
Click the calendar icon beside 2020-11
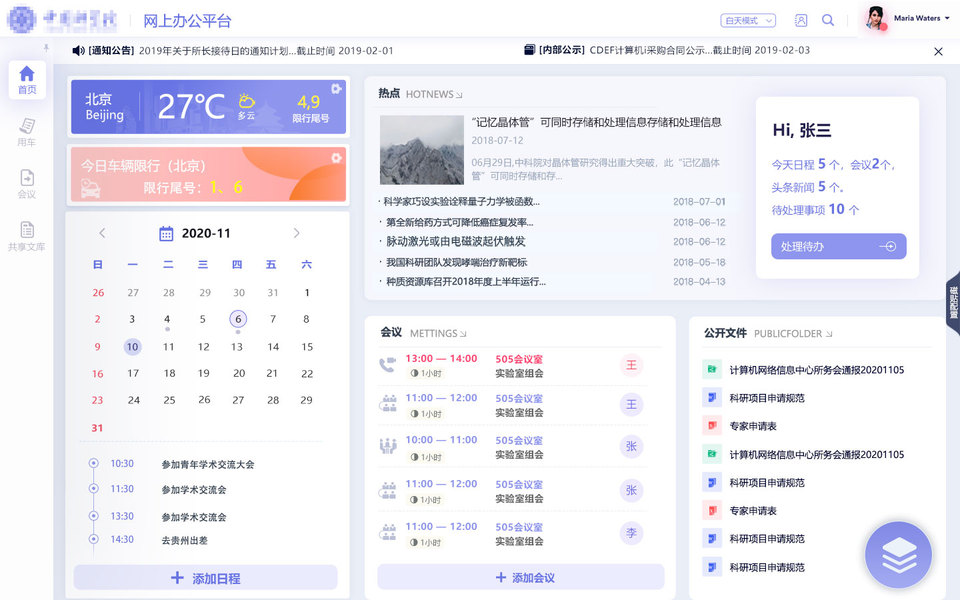[166, 233]
